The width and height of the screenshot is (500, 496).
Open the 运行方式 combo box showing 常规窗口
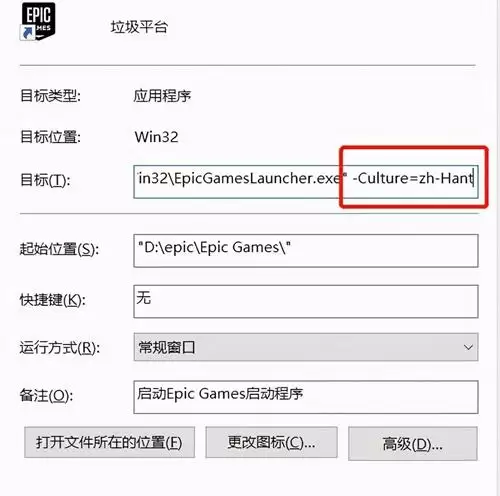pyautogui.click(x=306, y=347)
